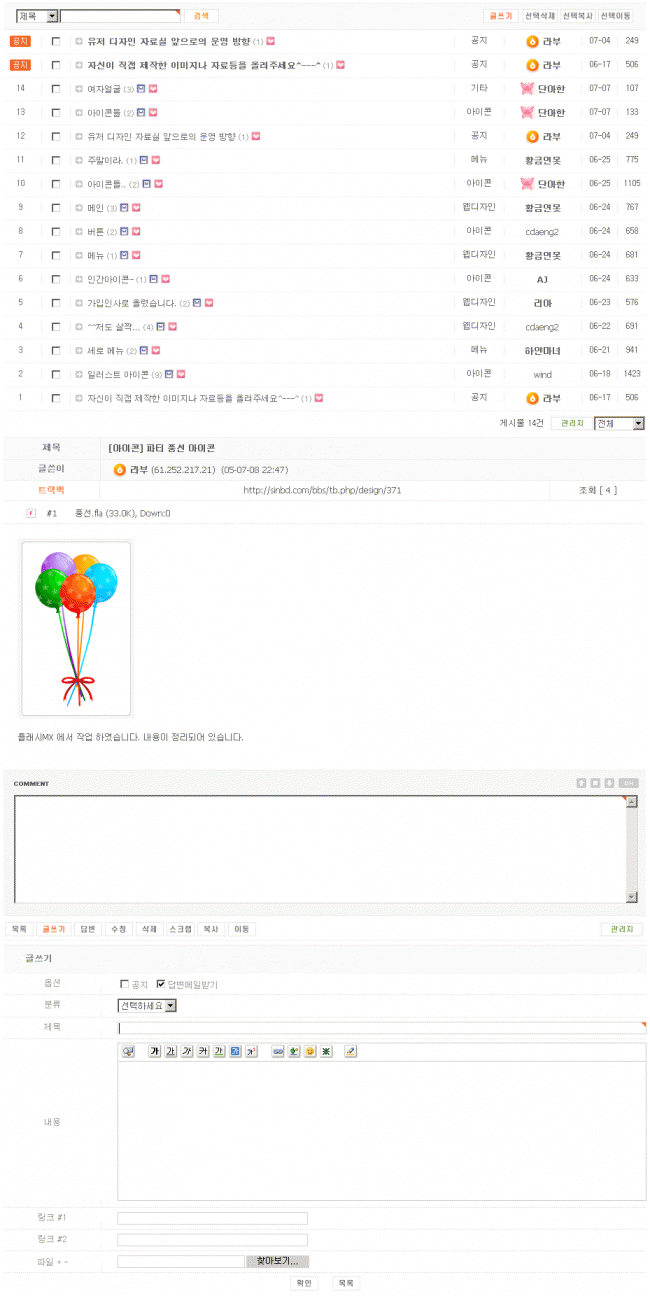Click the comment box vertical scrollbar
This screenshot has height=1296, width=650.
pos(631,850)
